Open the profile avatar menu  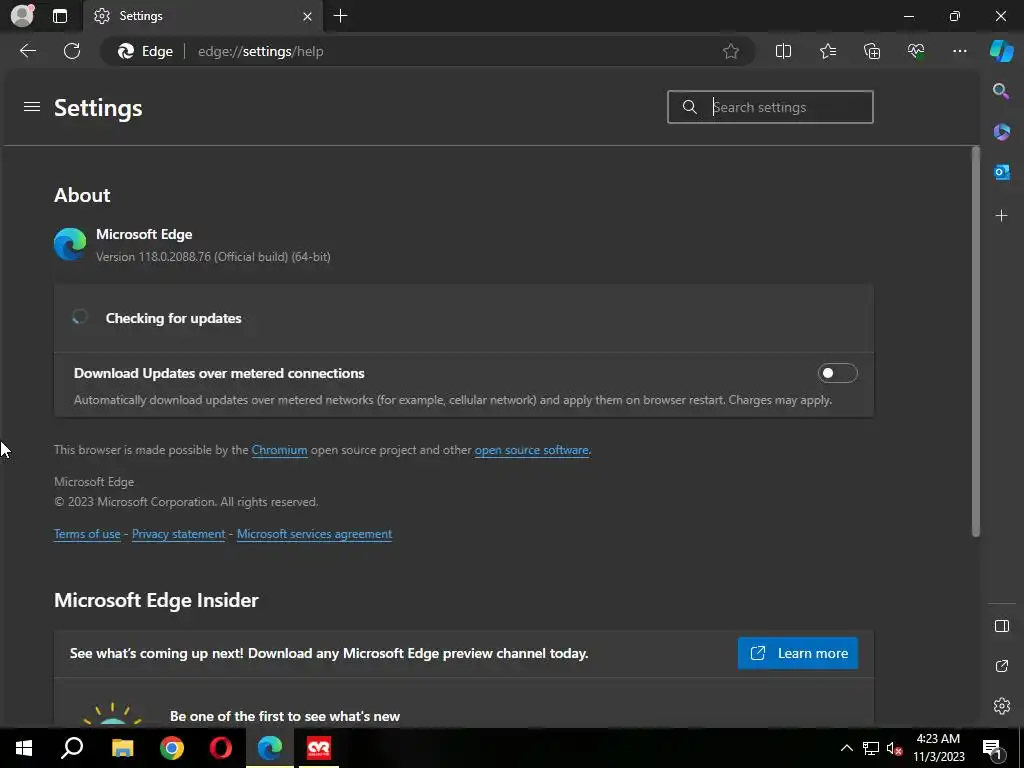click(22, 16)
